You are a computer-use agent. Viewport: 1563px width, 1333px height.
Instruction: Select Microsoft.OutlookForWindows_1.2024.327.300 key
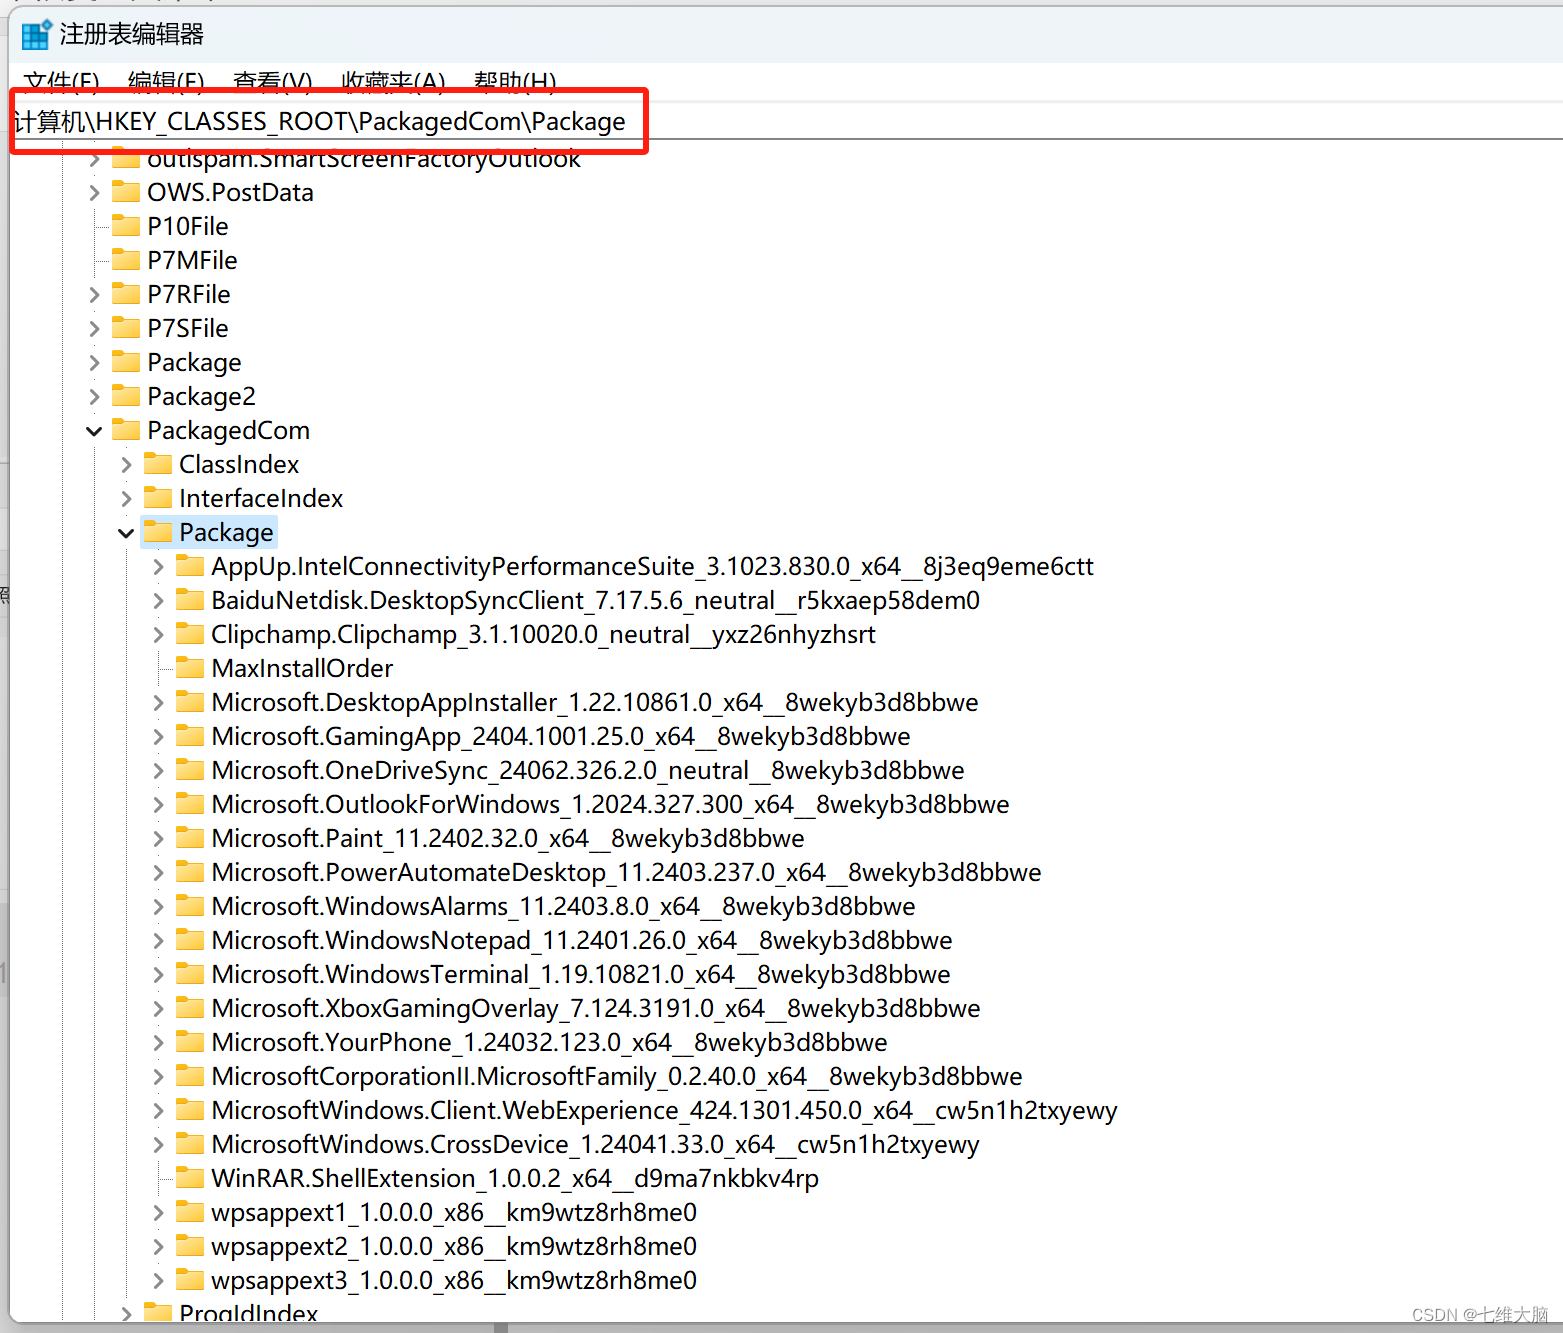[x=610, y=805]
